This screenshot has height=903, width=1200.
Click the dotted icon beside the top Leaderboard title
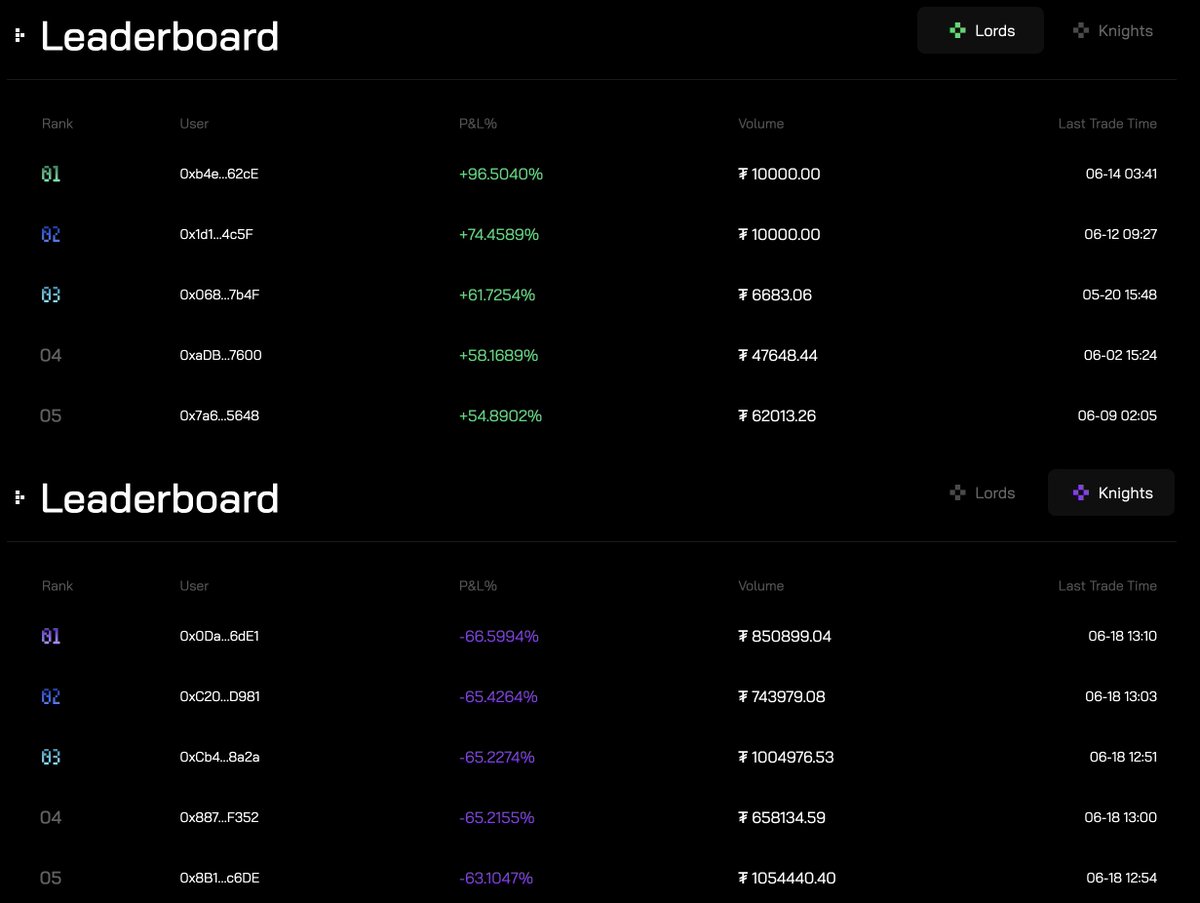point(20,37)
